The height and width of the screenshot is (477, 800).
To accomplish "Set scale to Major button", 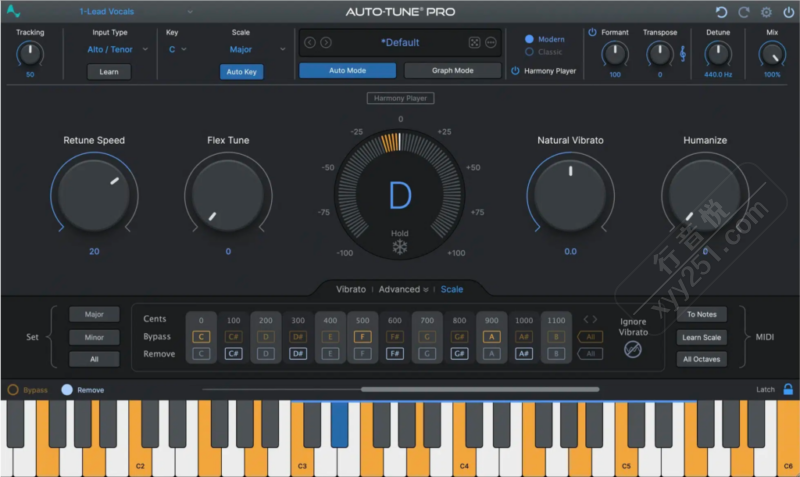I will 94,314.
